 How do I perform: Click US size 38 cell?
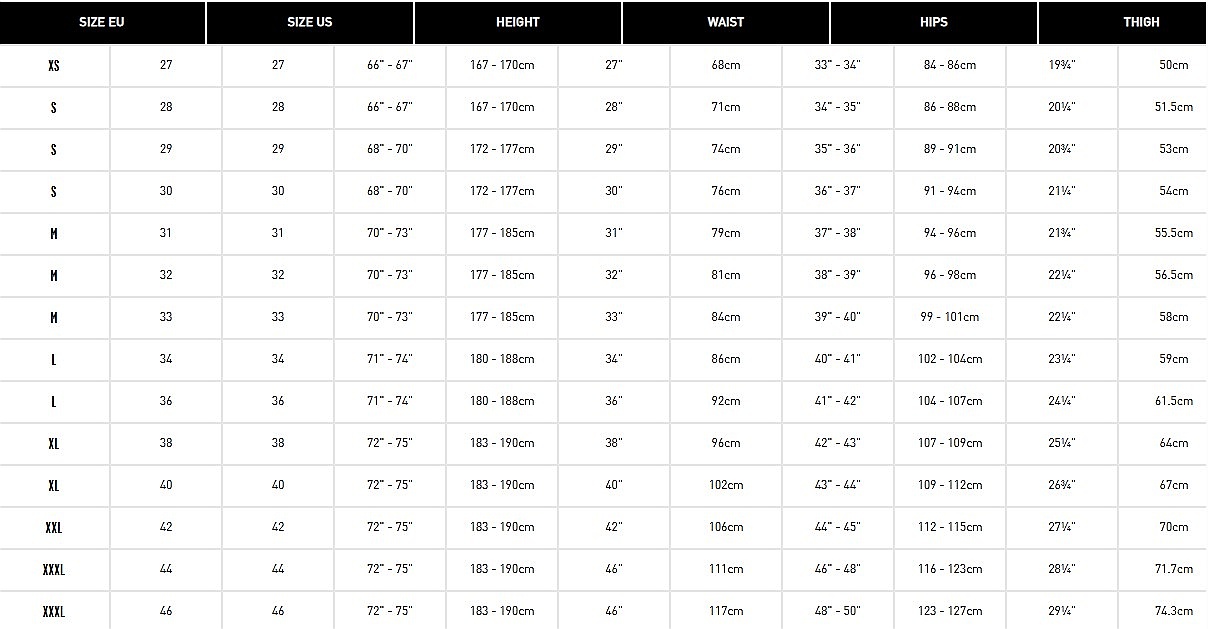(278, 443)
